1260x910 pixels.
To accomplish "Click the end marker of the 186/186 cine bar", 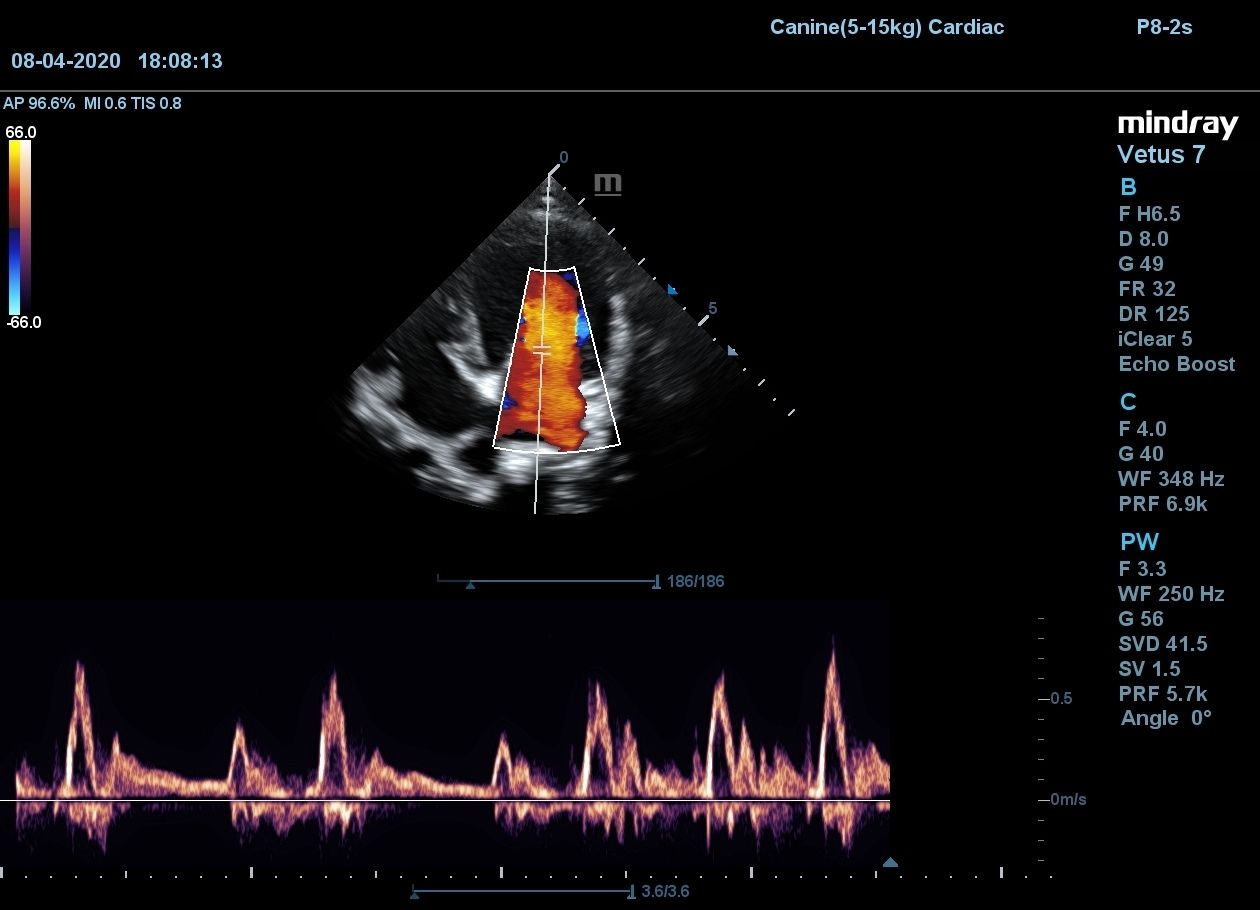I will [656, 581].
